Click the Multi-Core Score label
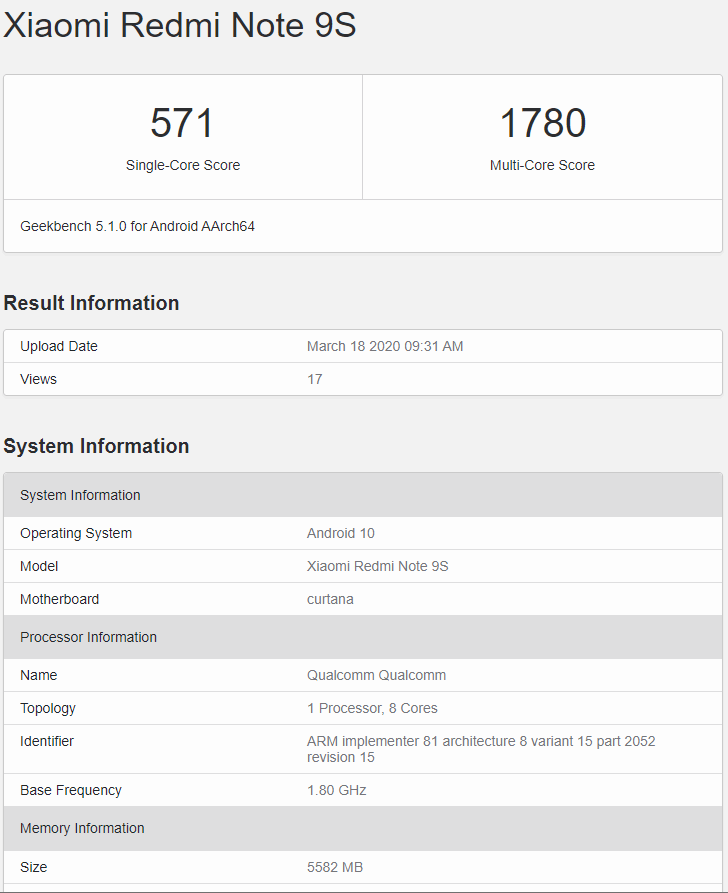 click(x=542, y=165)
